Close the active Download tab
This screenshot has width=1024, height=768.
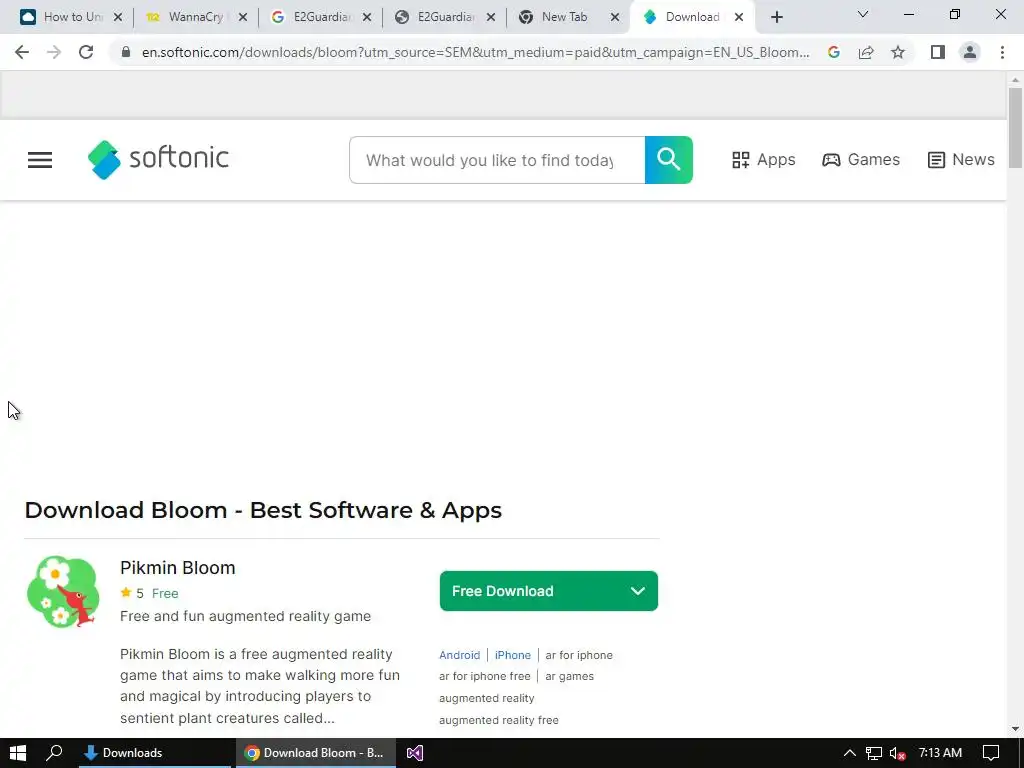click(x=739, y=18)
